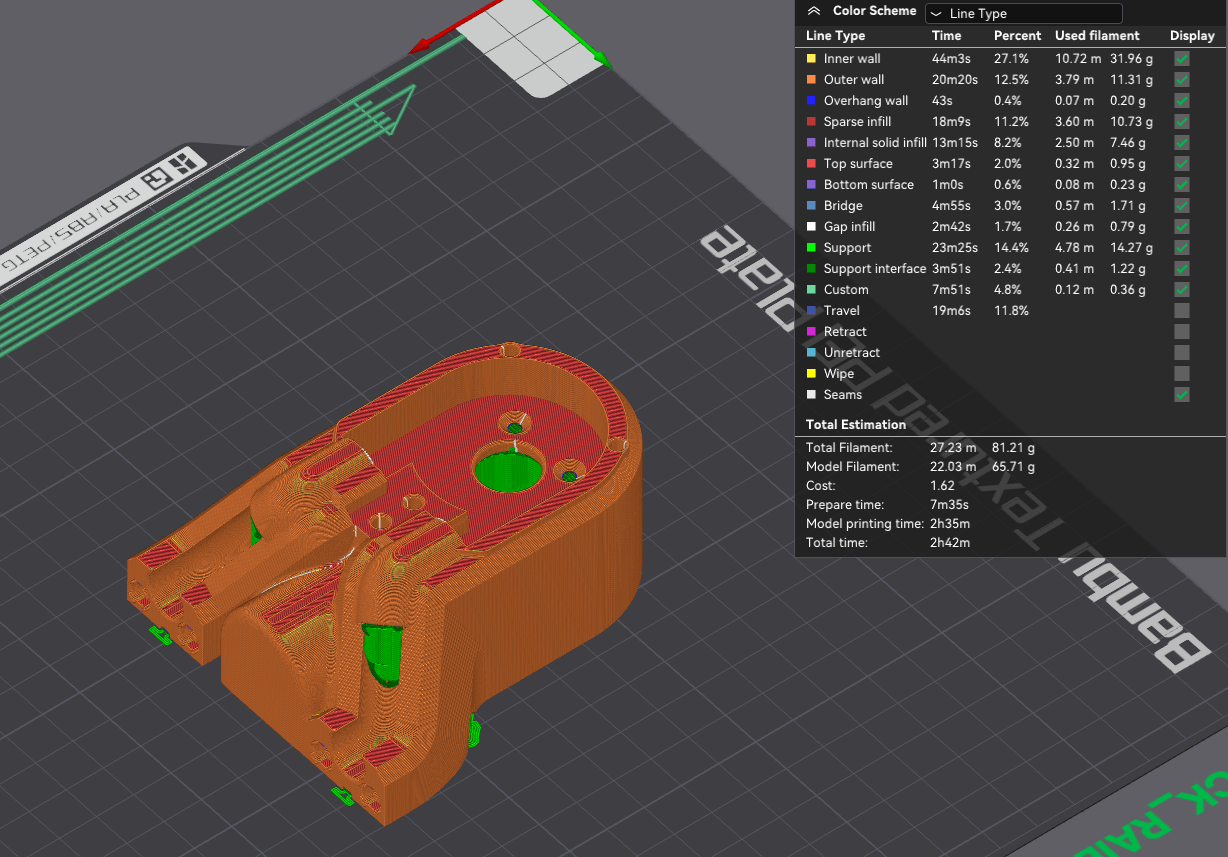Image resolution: width=1228 pixels, height=857 pixels.
Task: Click the Sparse infill legend label
Action: [x=857, y=122]
